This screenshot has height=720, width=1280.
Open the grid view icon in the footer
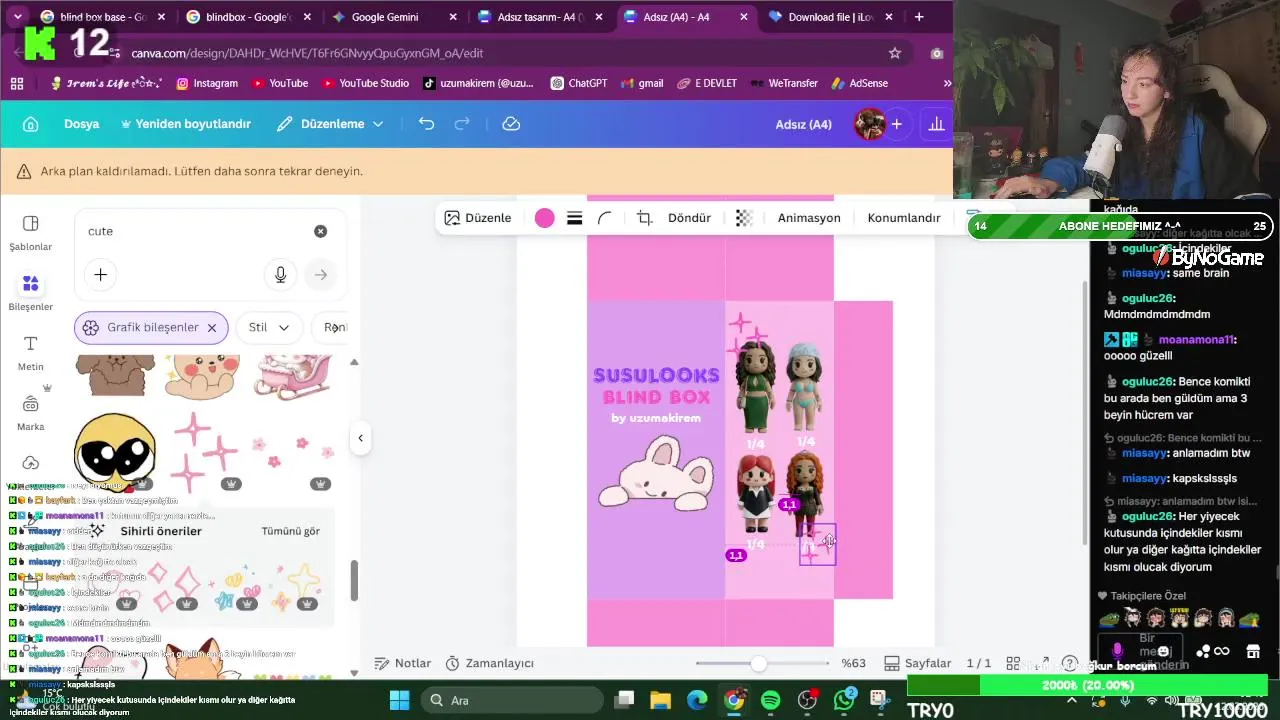[1013, 663]
